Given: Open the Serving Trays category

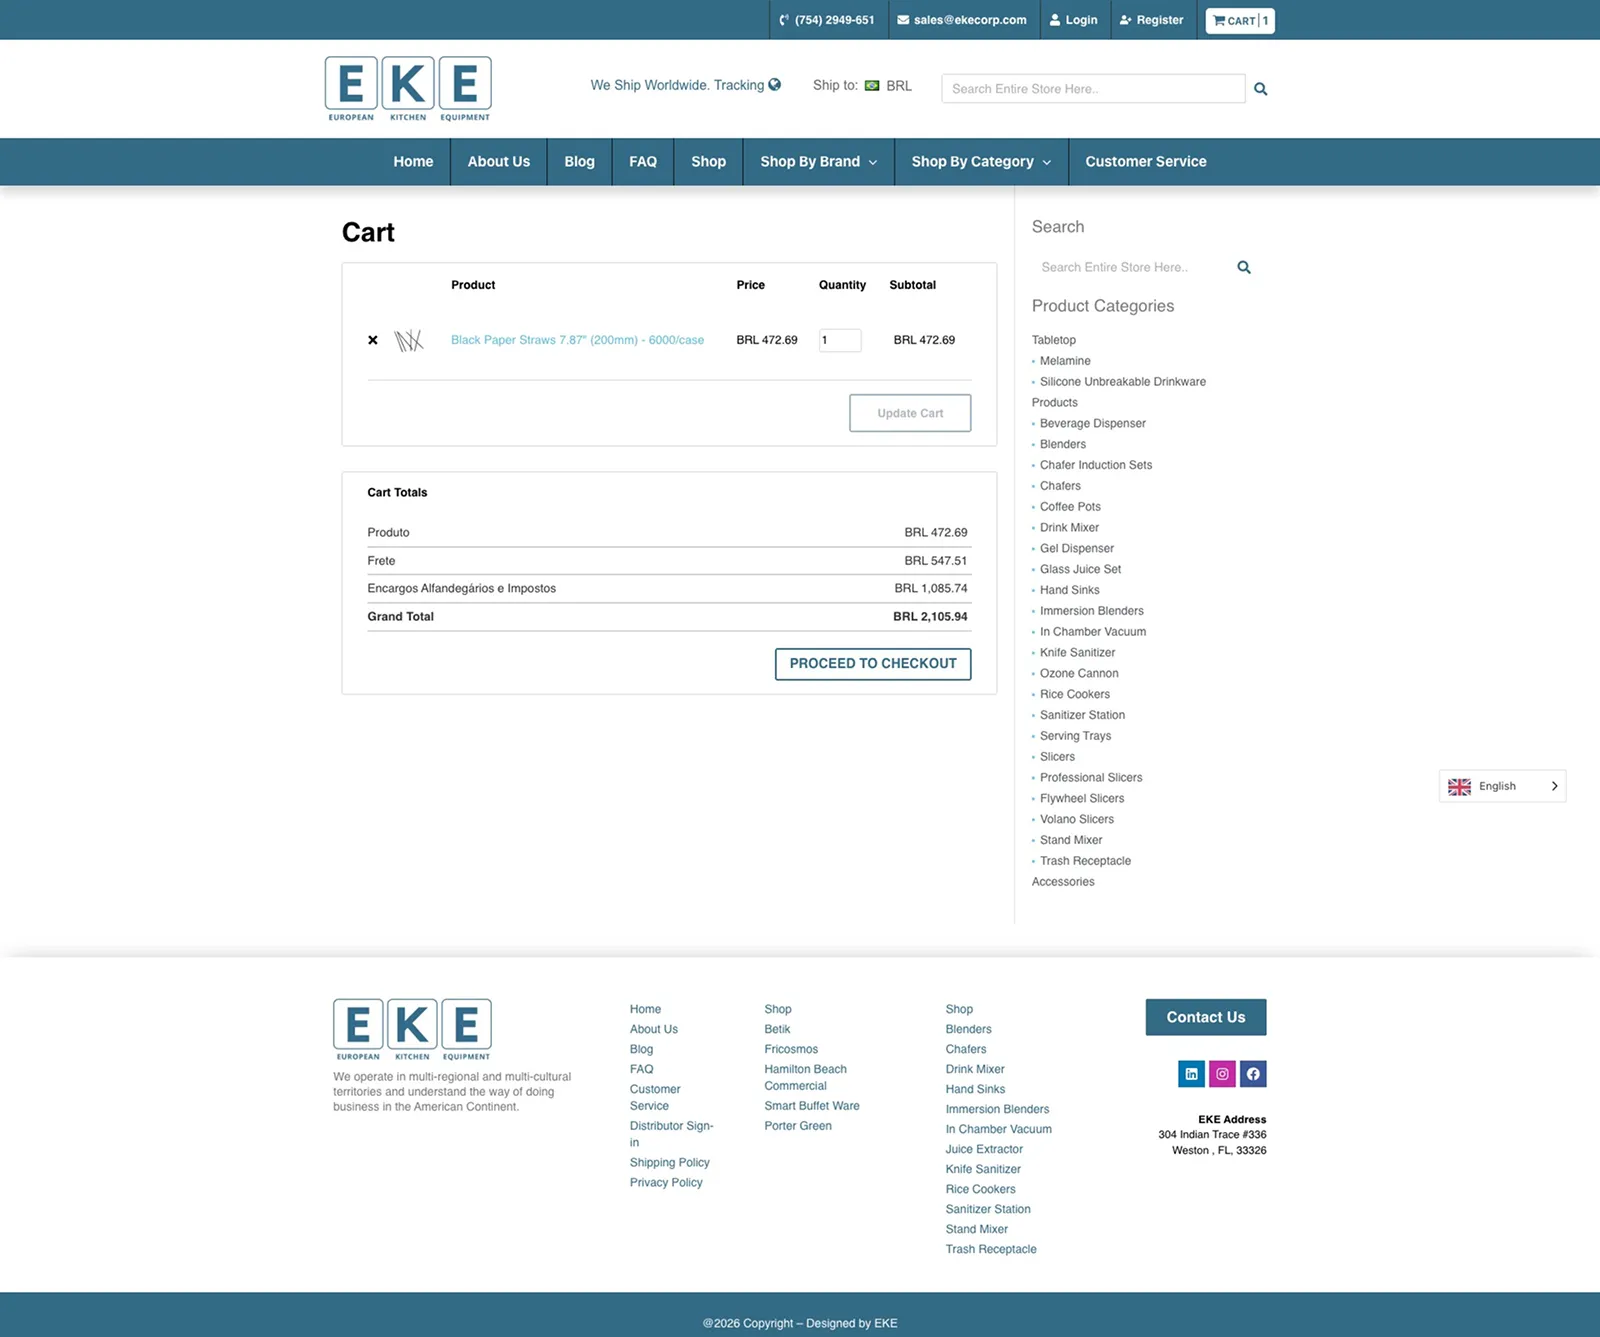Looking at the screenshot, I should pos(1075,736).
